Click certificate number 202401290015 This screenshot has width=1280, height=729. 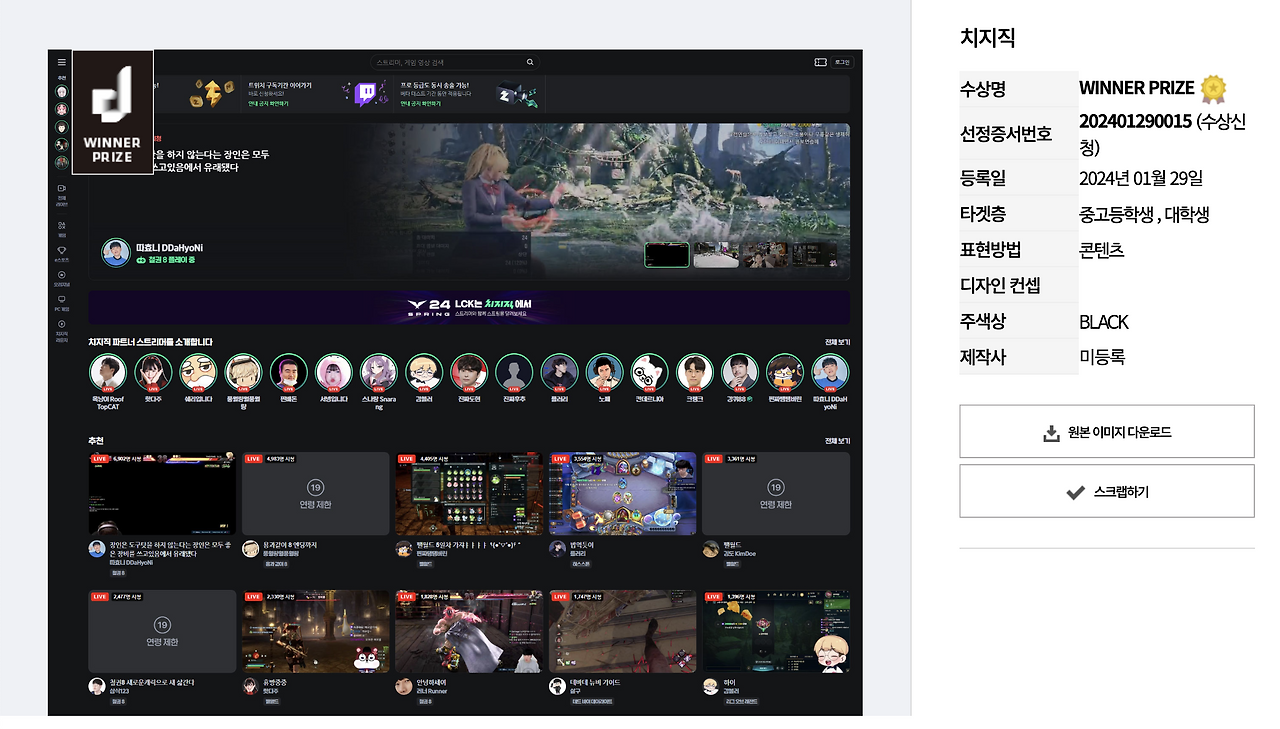coord(1135,121)
